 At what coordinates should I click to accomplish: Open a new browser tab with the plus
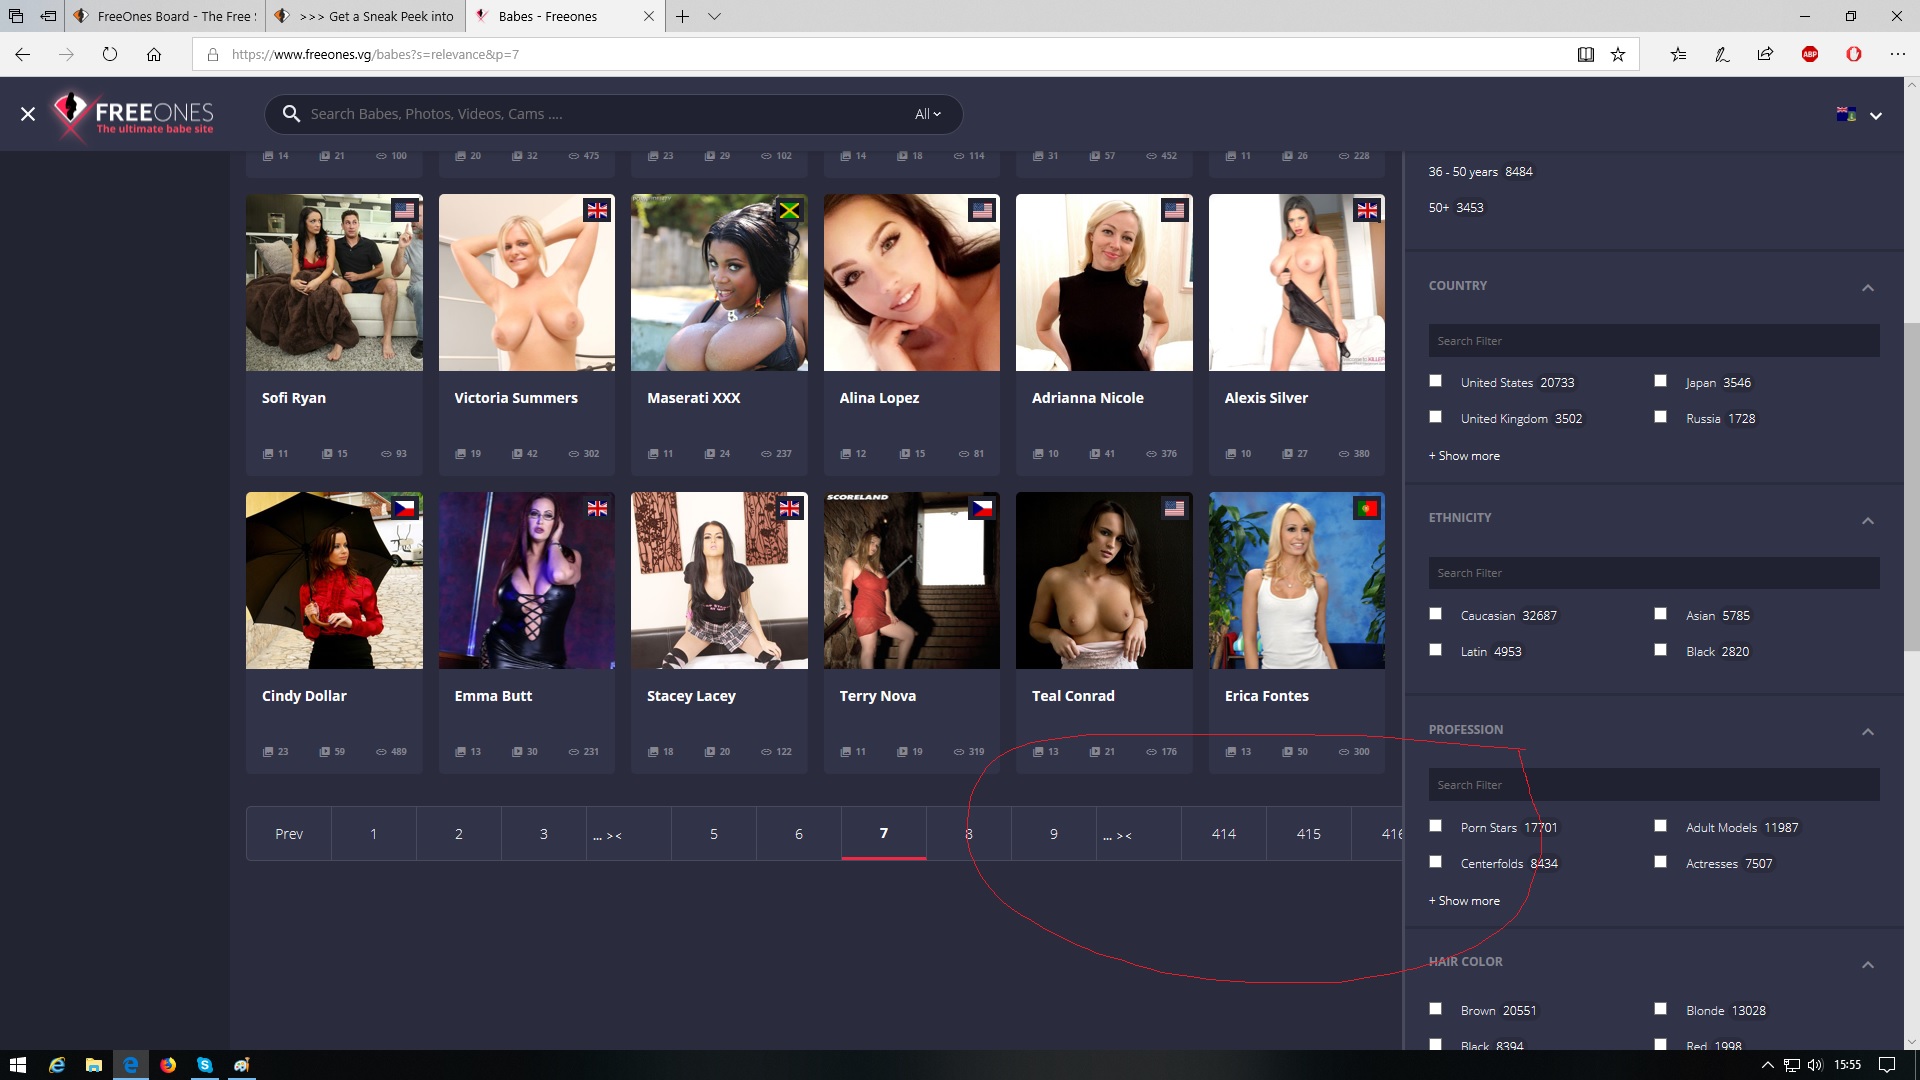click(682, 16)
